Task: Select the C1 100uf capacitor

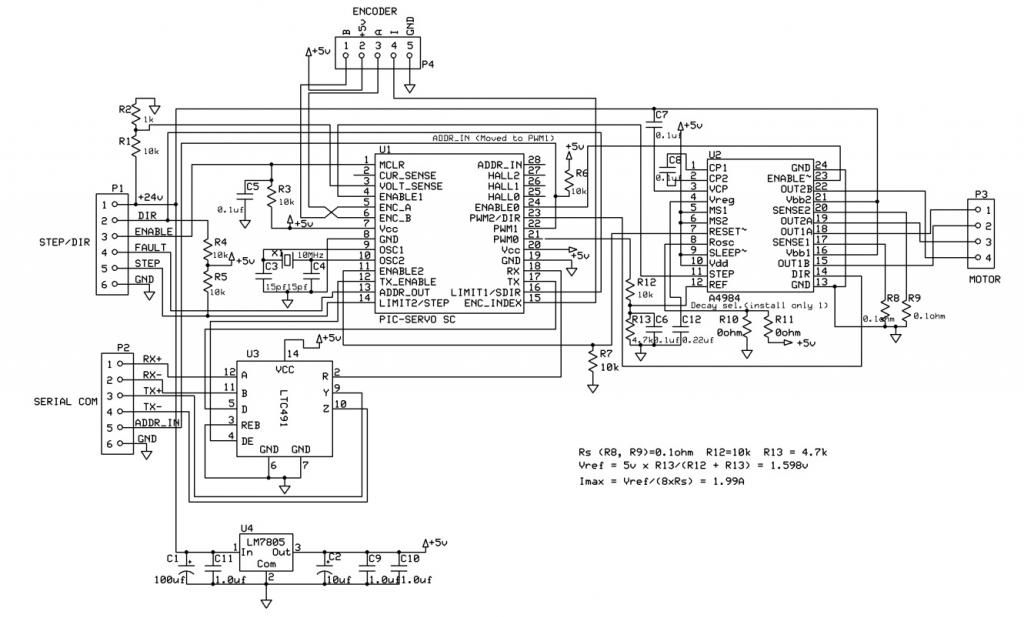Action: (x=185, y=568)
